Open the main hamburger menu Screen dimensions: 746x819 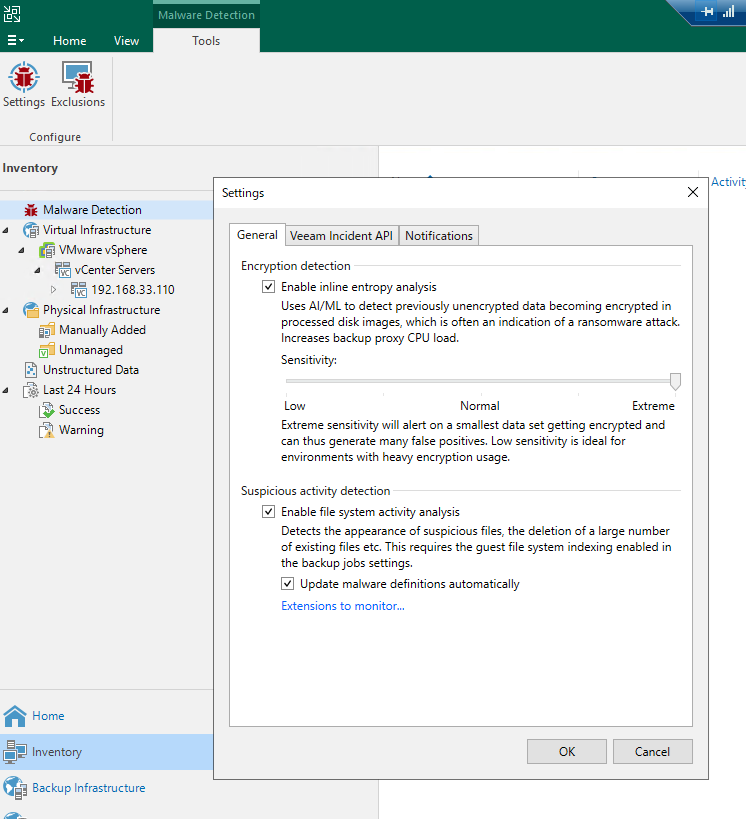coord(15,40)
